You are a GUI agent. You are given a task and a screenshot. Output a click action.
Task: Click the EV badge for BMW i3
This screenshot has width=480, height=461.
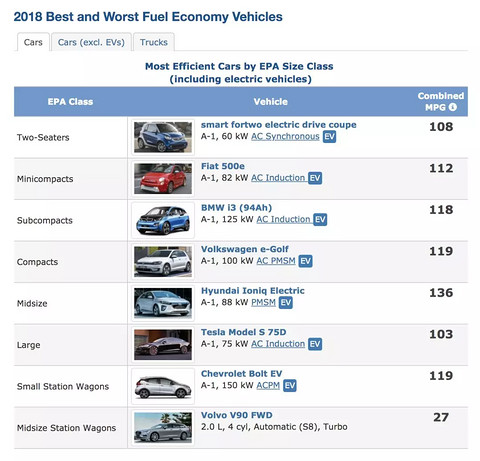pos(320,219)
